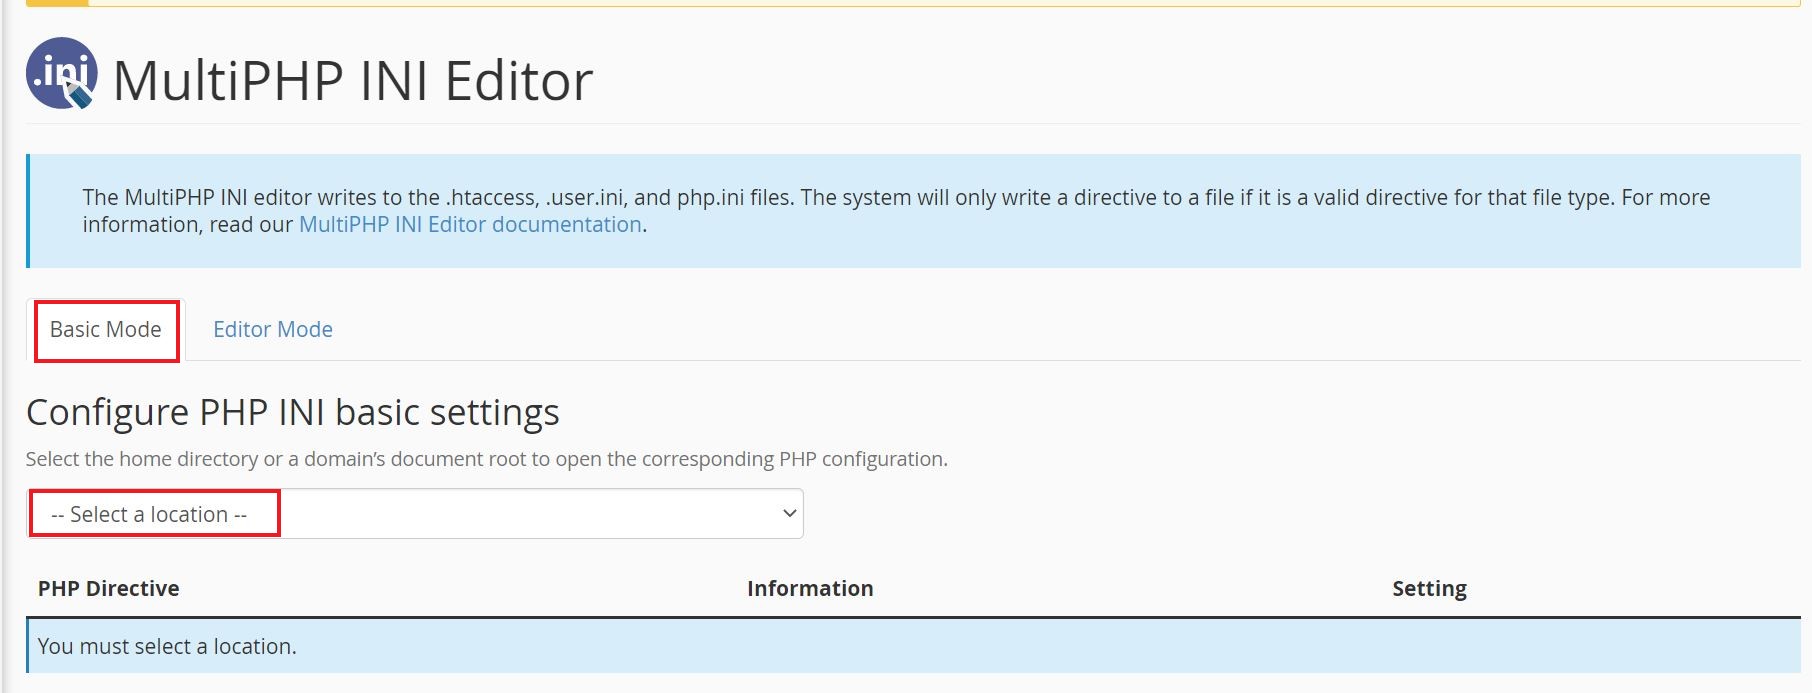Click the "Configure PHP INI basic settings" heading
Viewport: 1812px width, 693px height.
pyautogui.click(x=293, y=412)
